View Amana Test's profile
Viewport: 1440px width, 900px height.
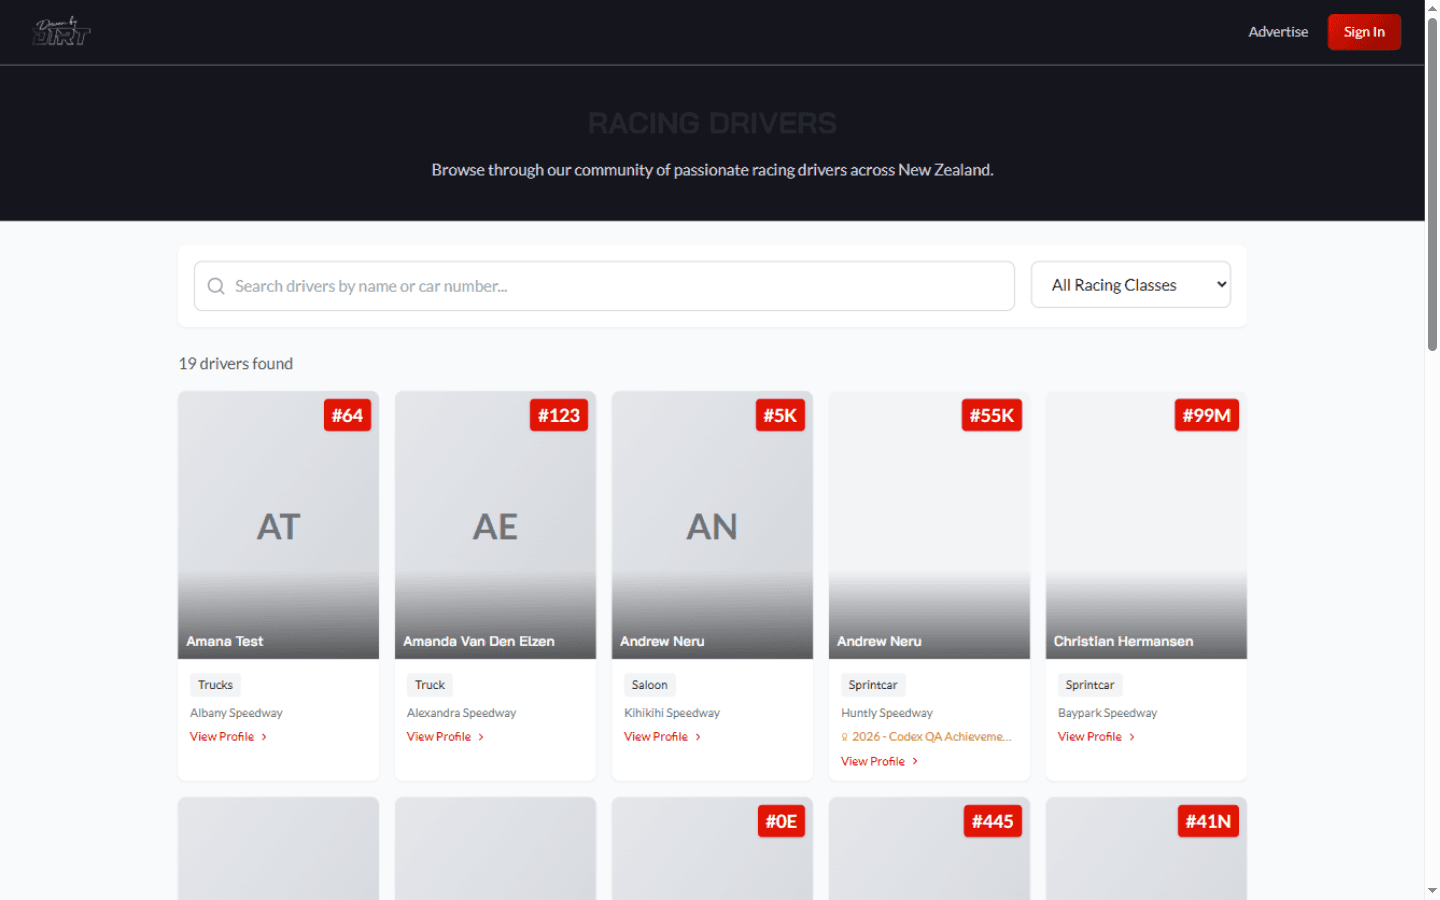coord(228,737)
